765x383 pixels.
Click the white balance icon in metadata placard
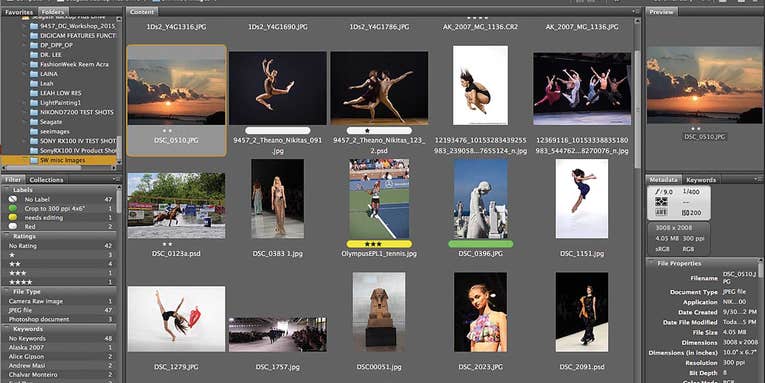(661, 212)
